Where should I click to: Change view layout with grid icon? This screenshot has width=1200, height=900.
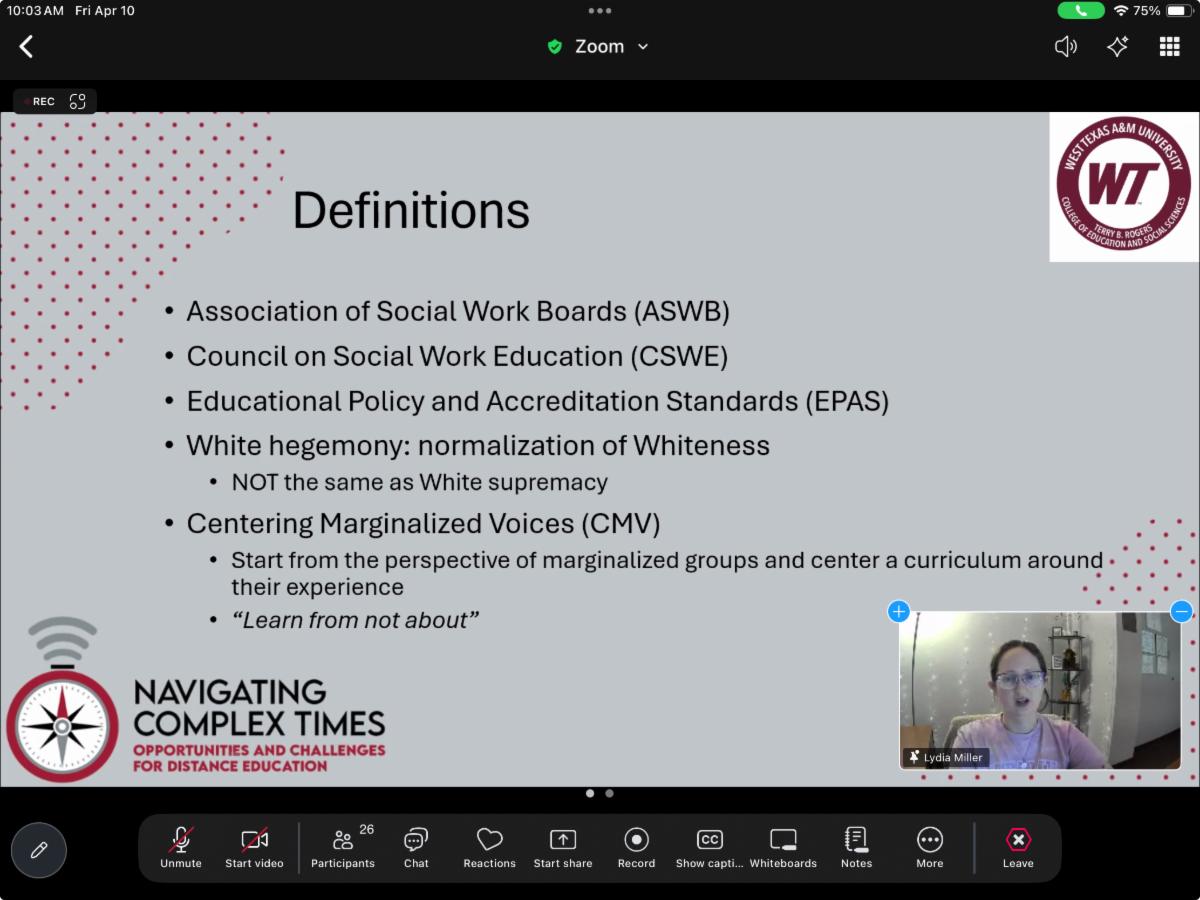pyautogui.click(x=1169, y=46)
